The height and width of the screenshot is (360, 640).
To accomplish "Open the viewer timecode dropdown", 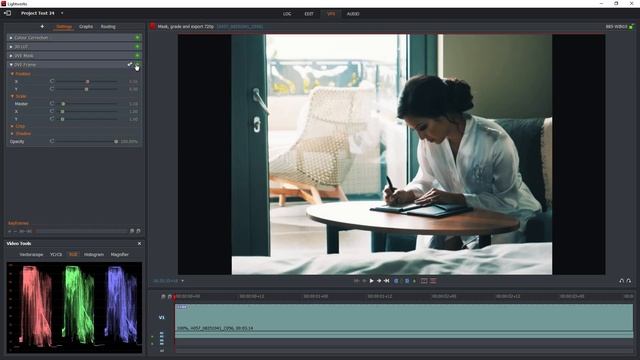I will [182, 281].
